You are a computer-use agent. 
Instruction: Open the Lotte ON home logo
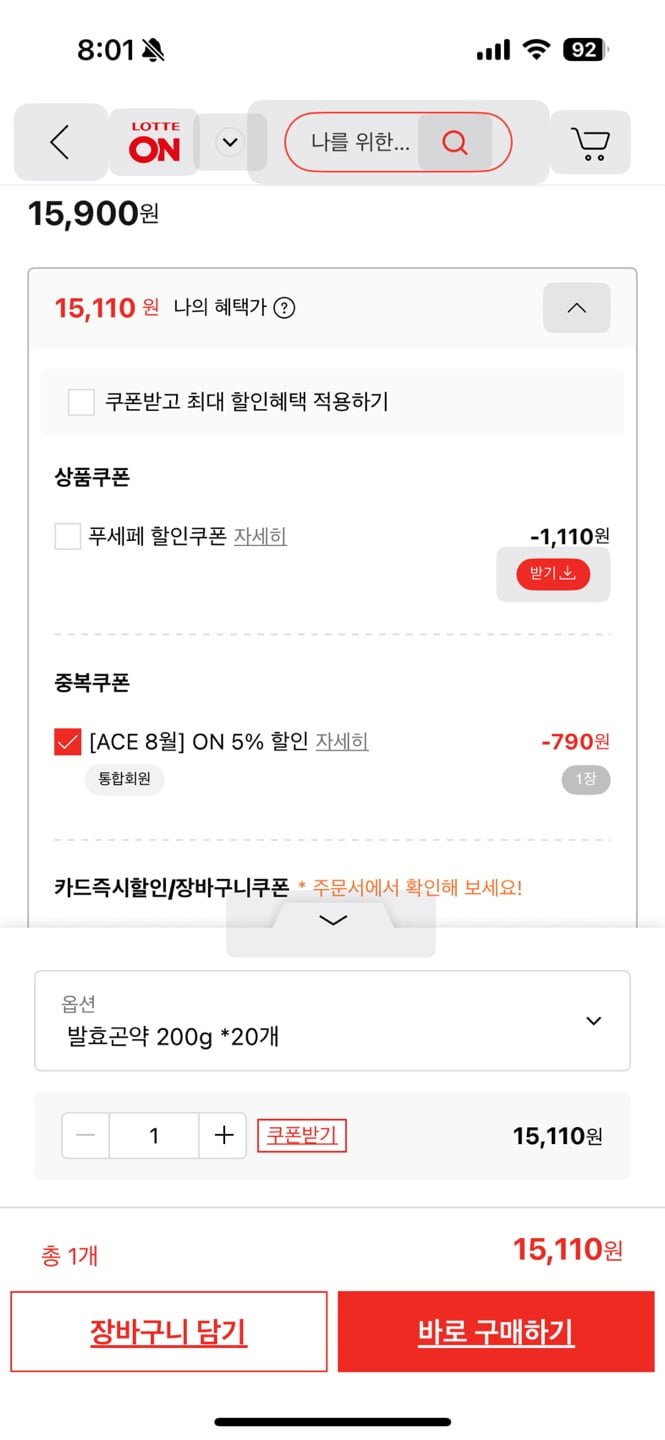click(x=154, y=143)
